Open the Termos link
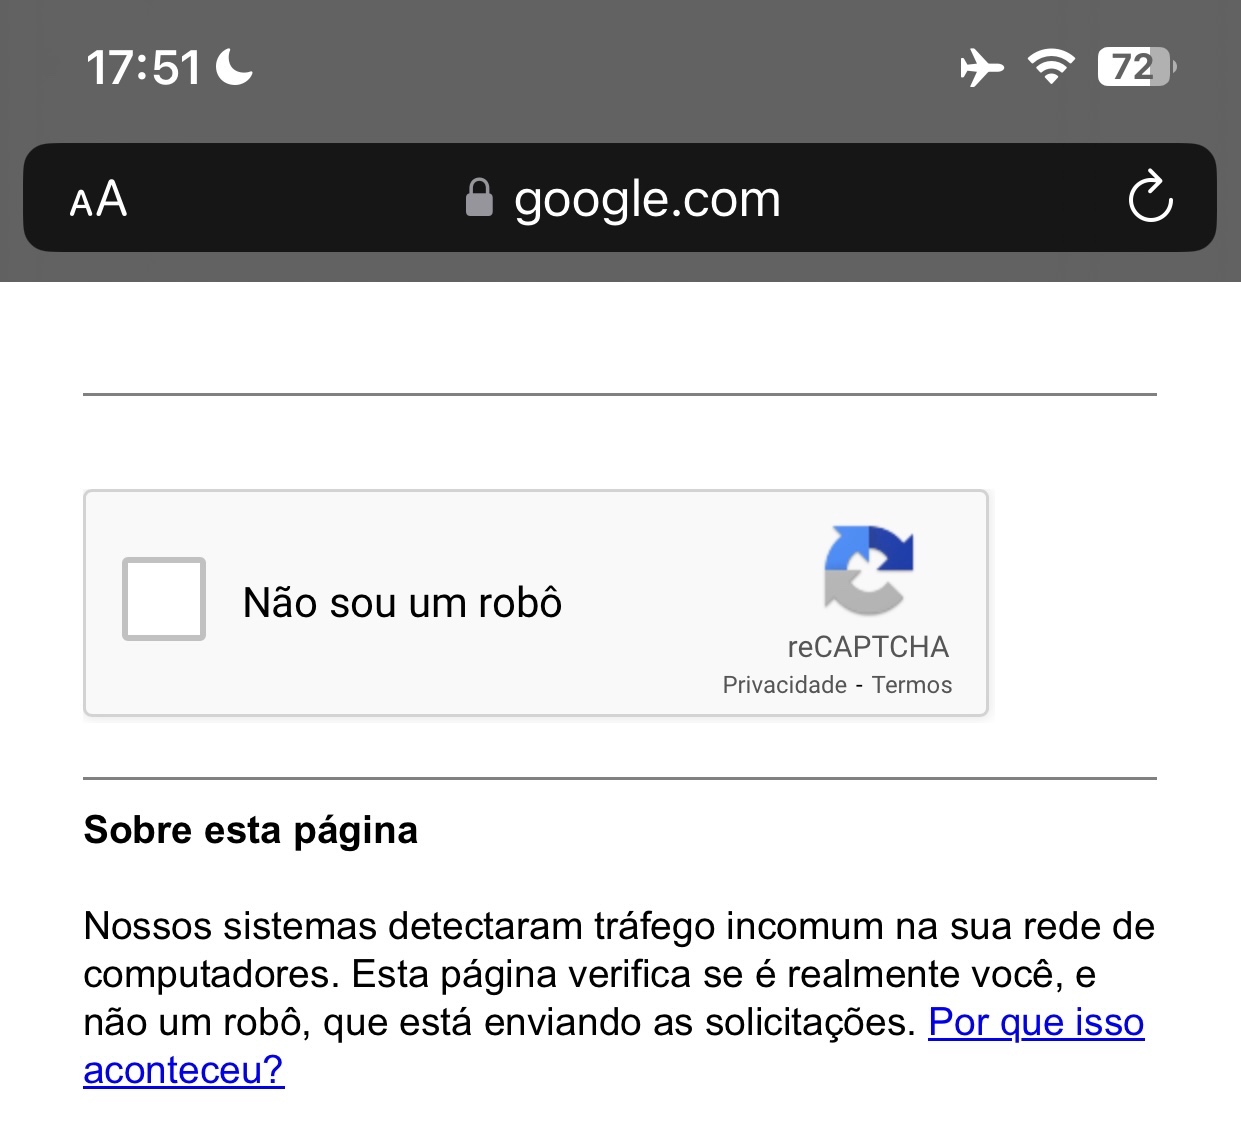Image resolution: width=1241 pixels, height=1148 pixels. (911, 685)
